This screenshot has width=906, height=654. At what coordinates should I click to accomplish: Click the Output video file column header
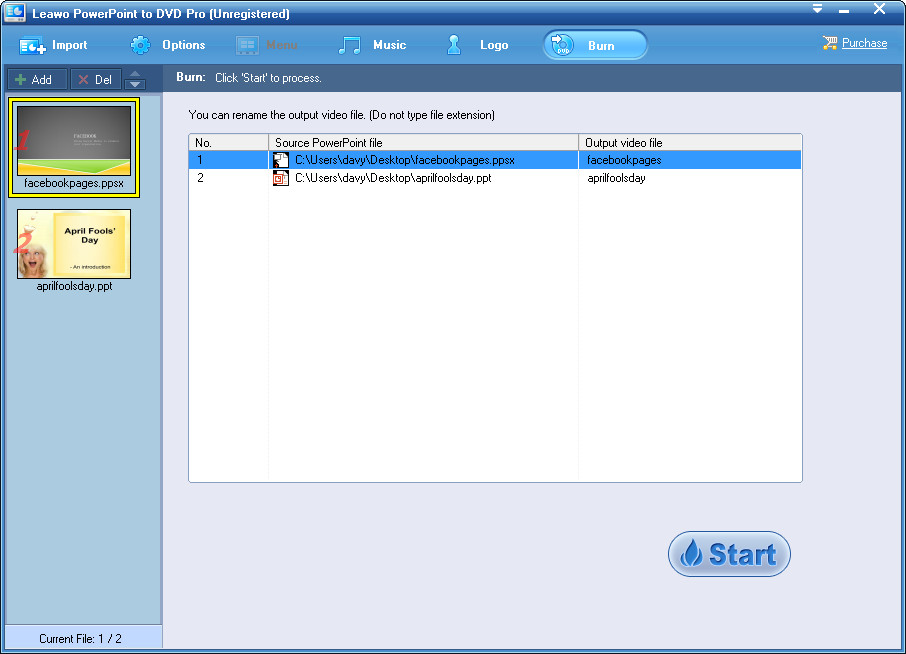690,142
